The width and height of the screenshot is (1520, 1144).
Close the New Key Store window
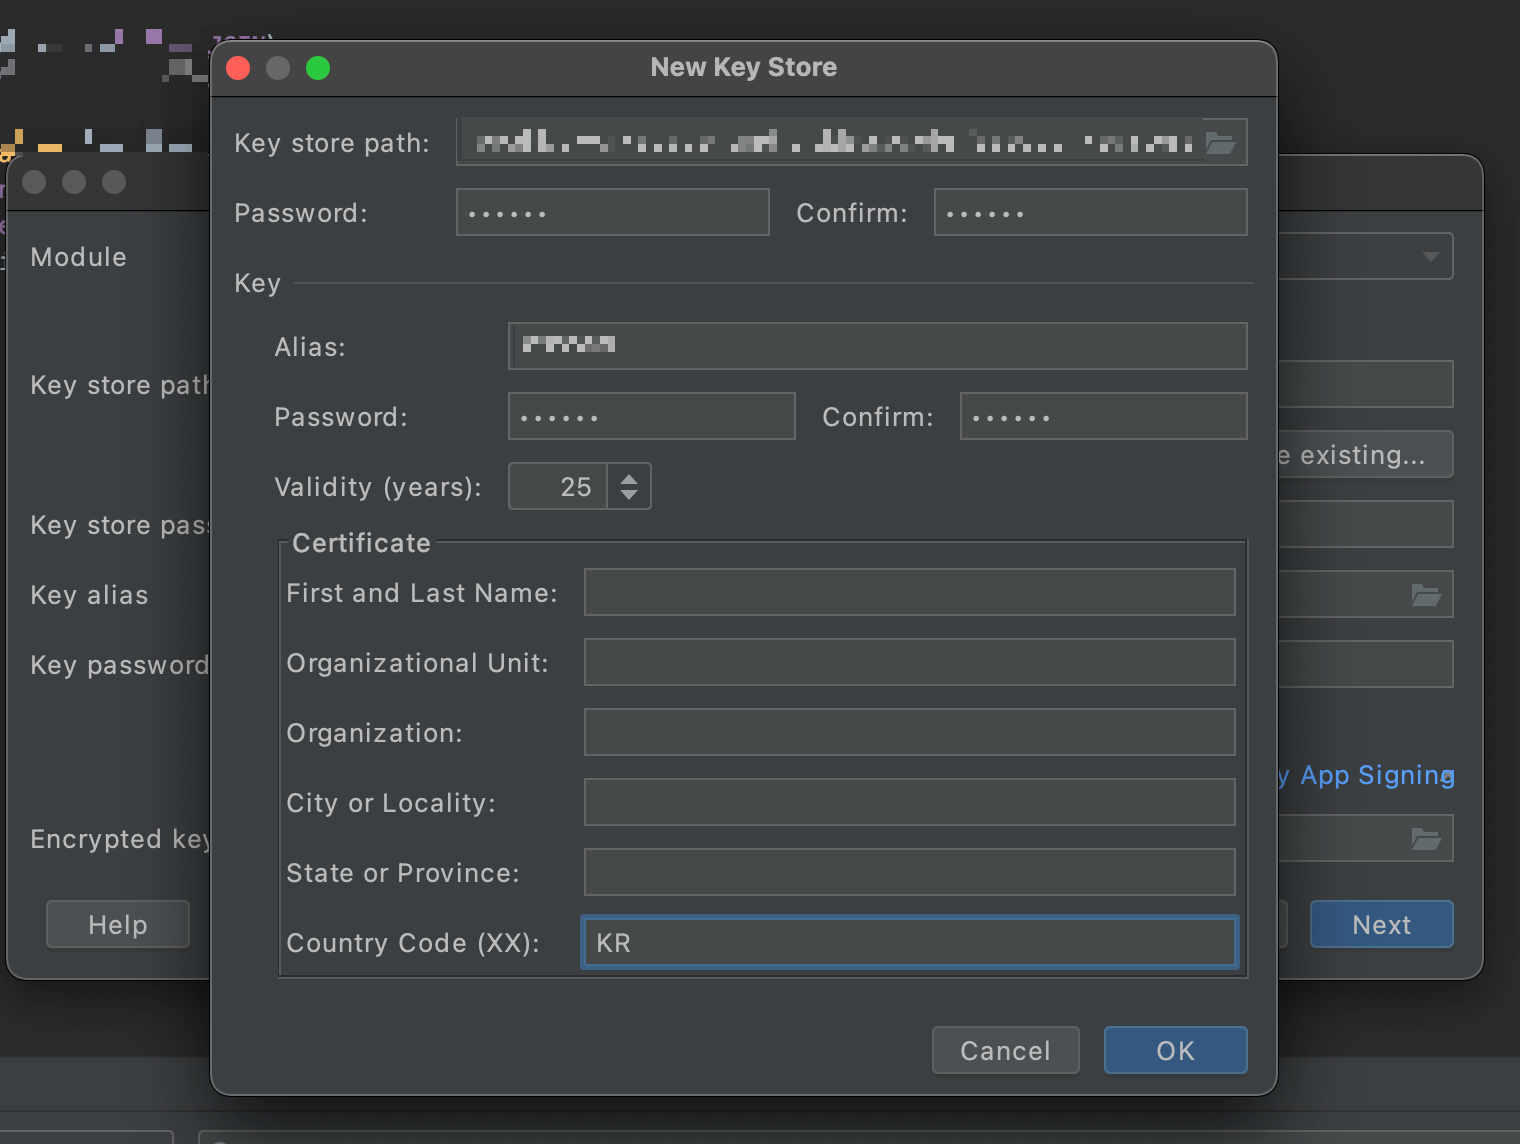(x=238, y=68)
